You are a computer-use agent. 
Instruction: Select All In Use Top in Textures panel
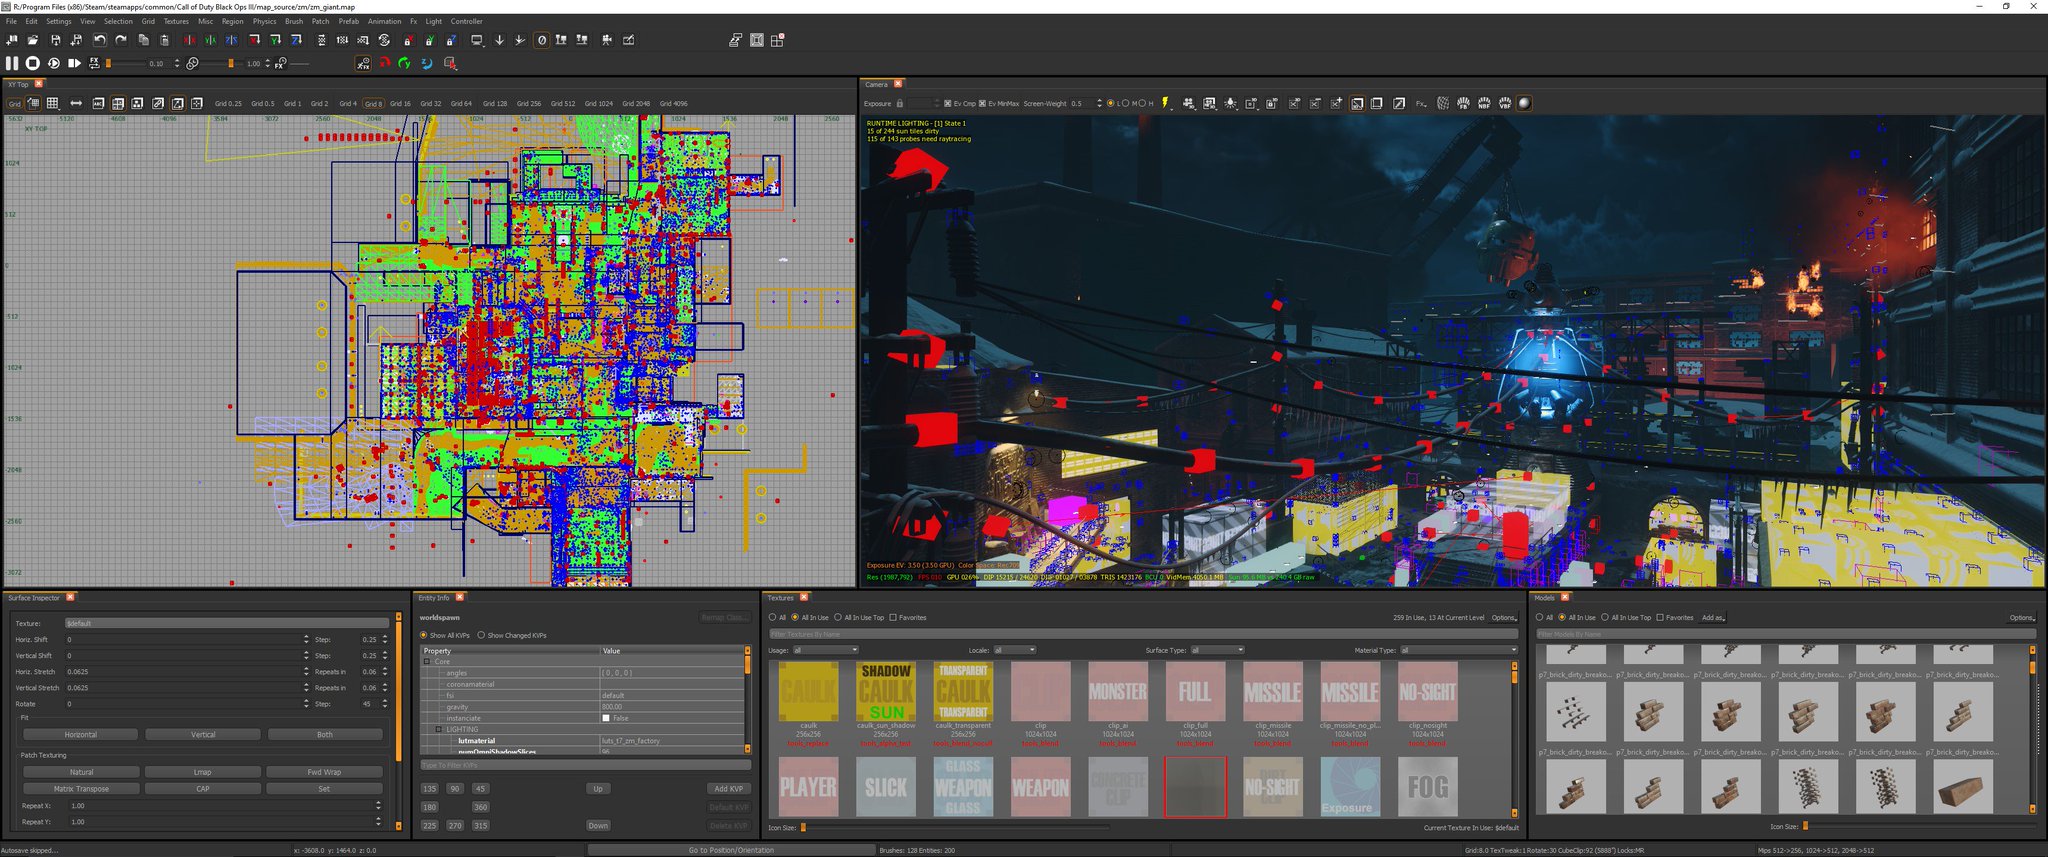click(838, 617)
